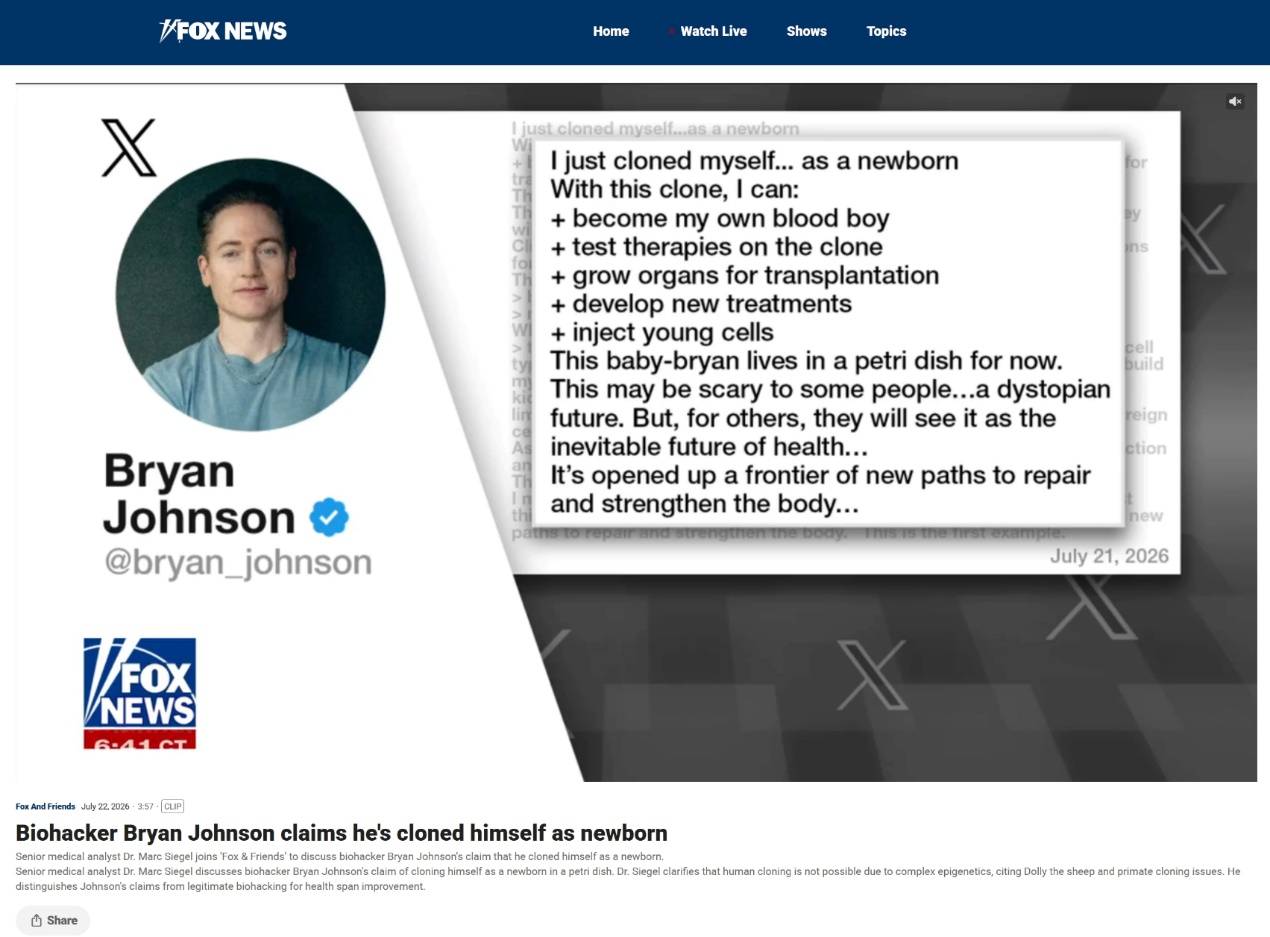Click the CLIP tag label
Viewport: 1270px width, 937px height.
pyautogui.click(x=172, y=806)
